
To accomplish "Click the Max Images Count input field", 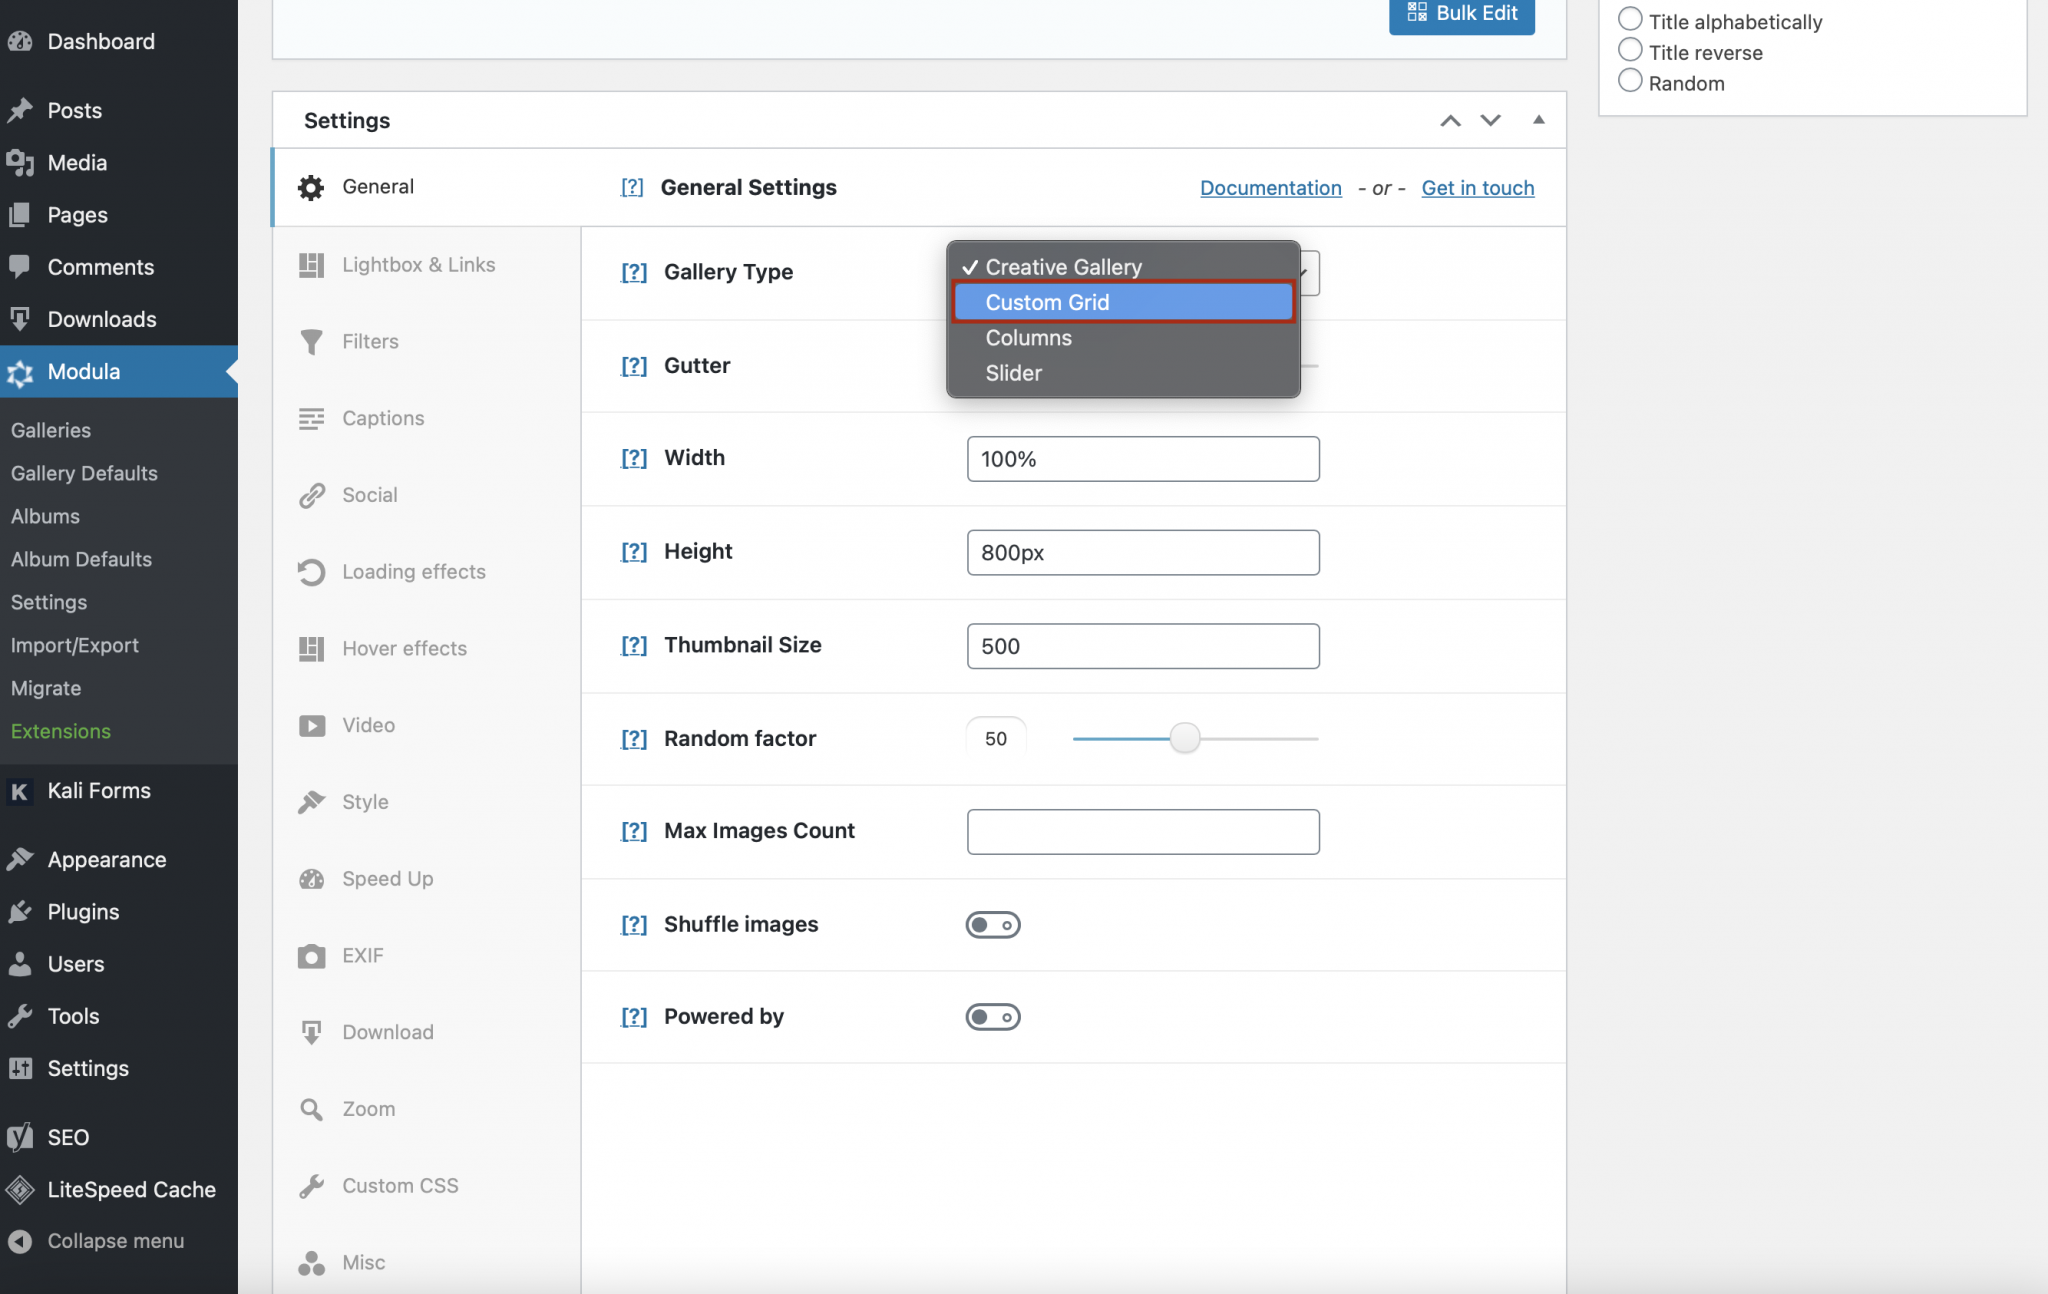I will [1142, 832].
